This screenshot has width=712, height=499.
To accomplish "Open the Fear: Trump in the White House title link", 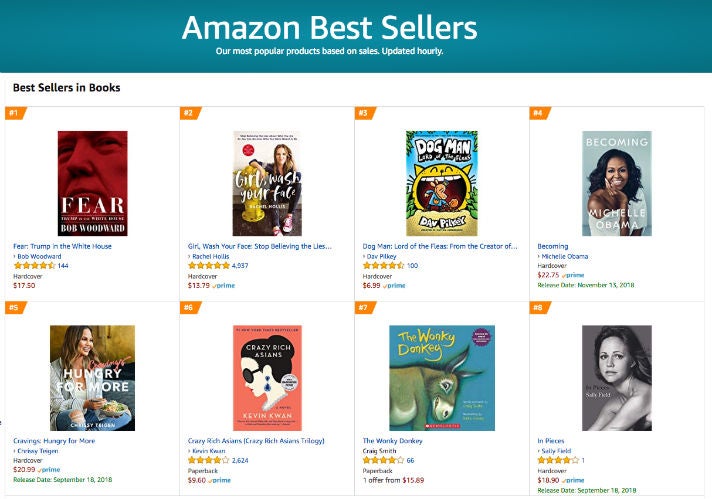I will click(x=62, y=246).
